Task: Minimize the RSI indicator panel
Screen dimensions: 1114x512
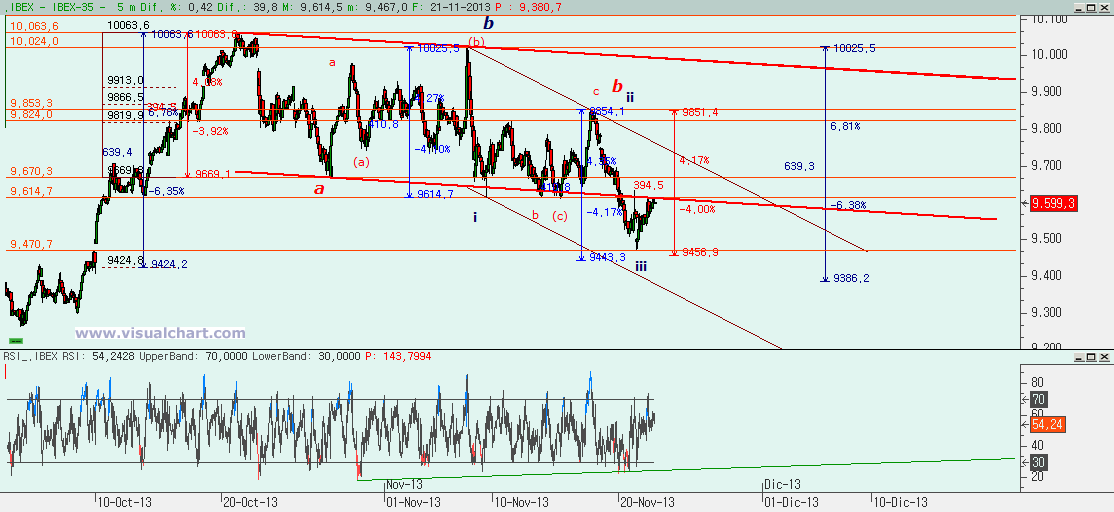Action: pos(1080,356)
